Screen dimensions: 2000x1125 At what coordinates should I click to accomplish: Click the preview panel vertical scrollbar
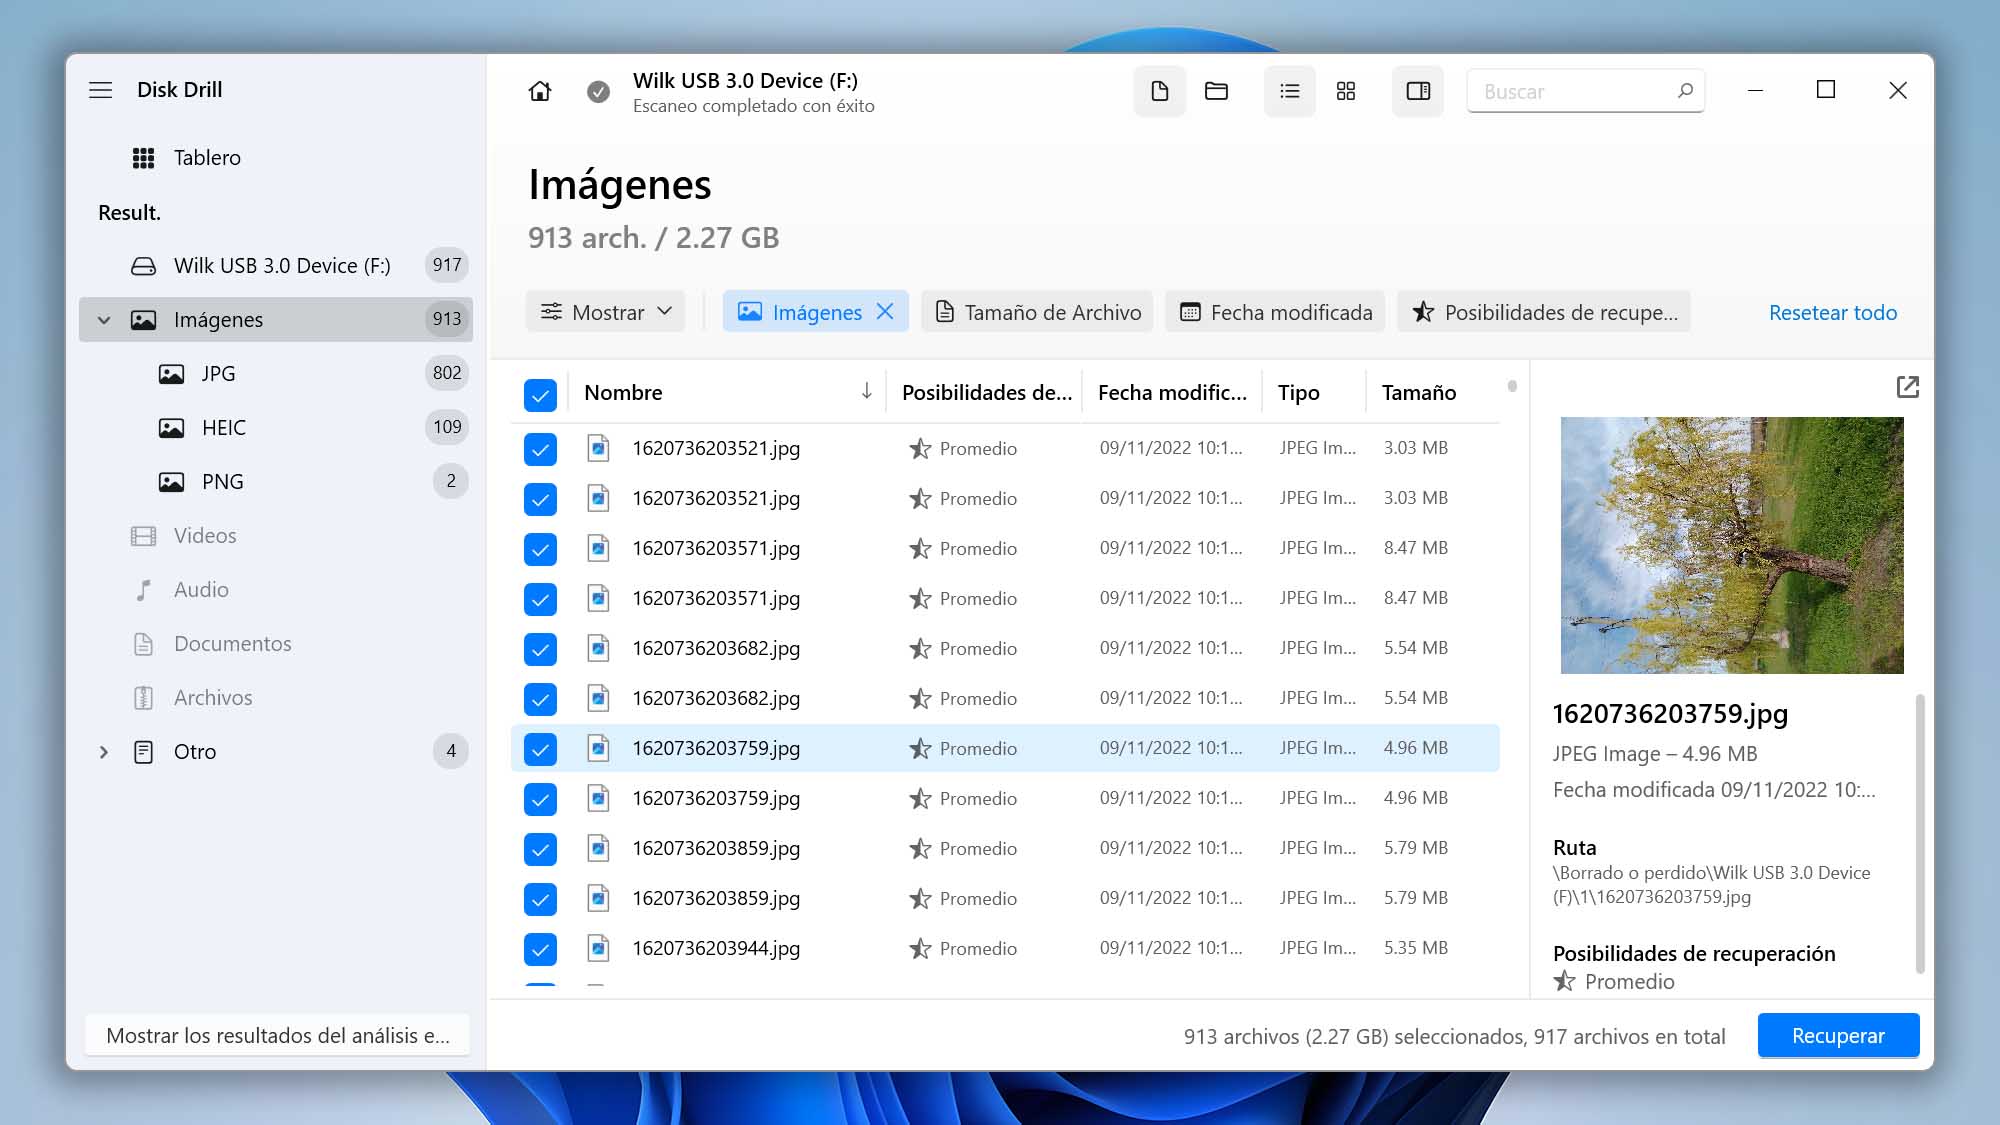click(x=1919, y=833)
